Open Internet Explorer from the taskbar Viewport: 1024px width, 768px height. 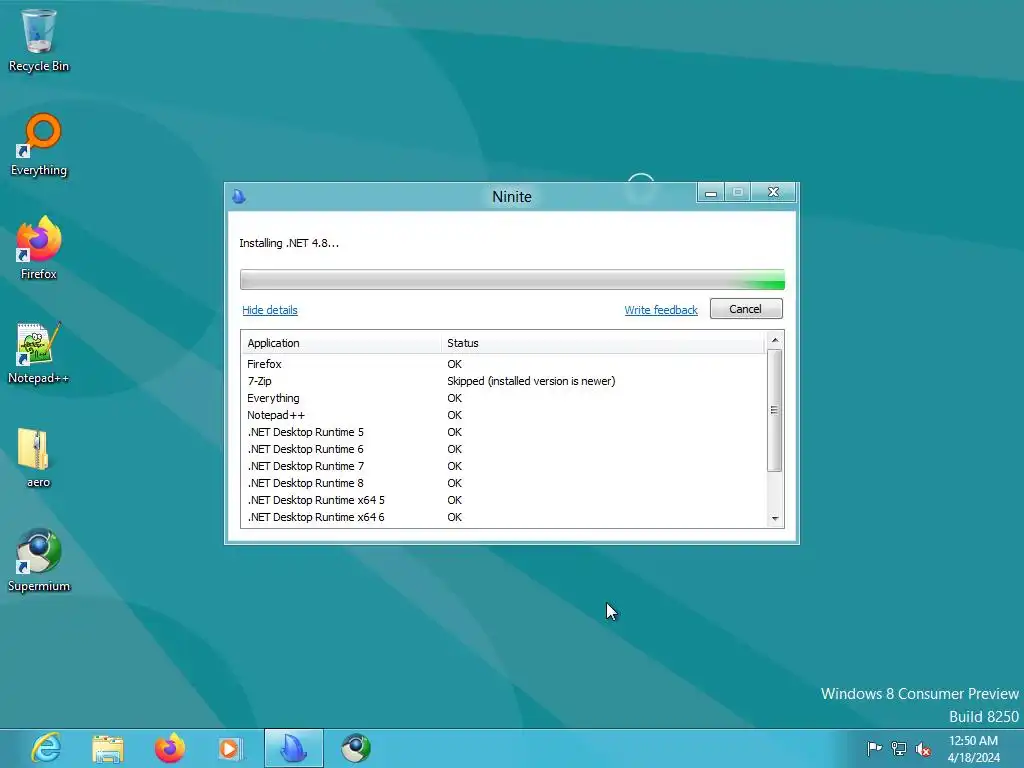[x=46, y=748]
